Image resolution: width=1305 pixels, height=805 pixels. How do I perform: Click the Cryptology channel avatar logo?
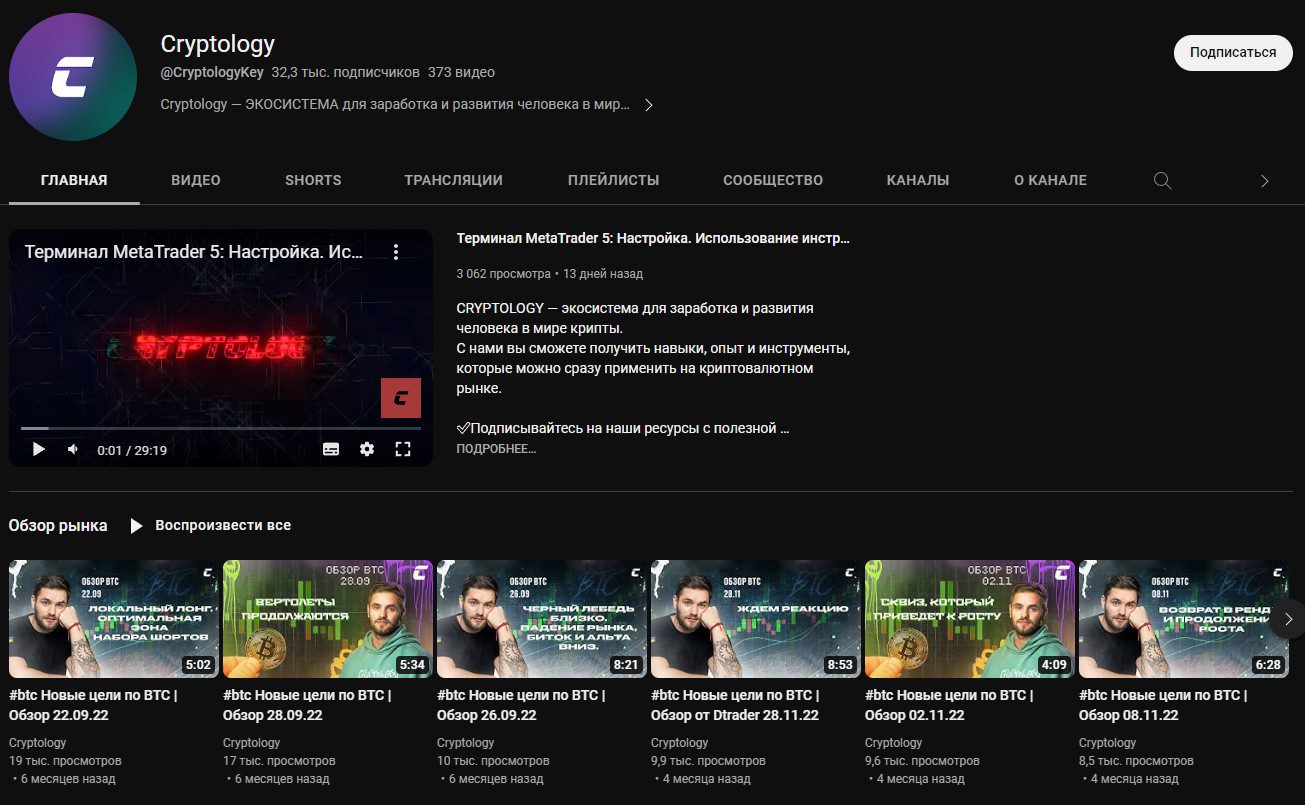[73, 77]
